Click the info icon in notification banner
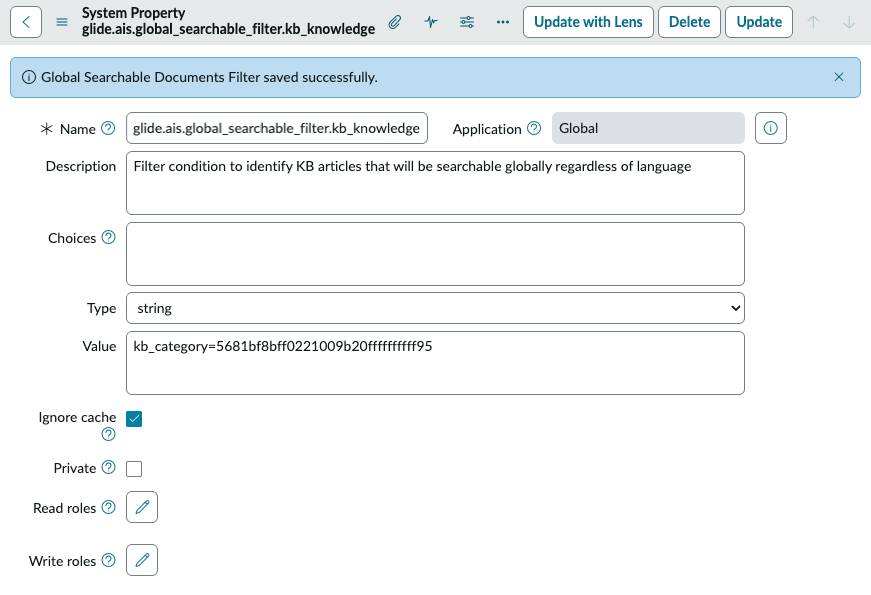The height and width of the screenshot is (595, 871). [29, 77]
